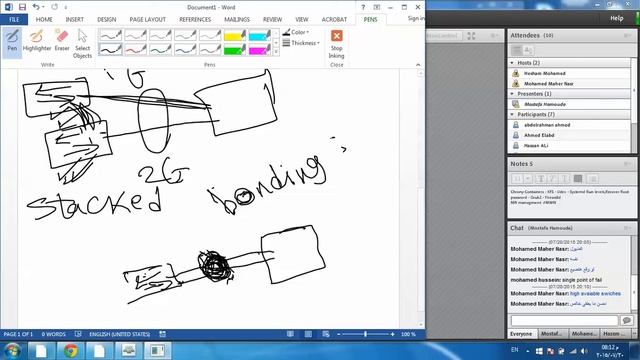
Task: Switch to Web Layout view
Action: (326, 334)
